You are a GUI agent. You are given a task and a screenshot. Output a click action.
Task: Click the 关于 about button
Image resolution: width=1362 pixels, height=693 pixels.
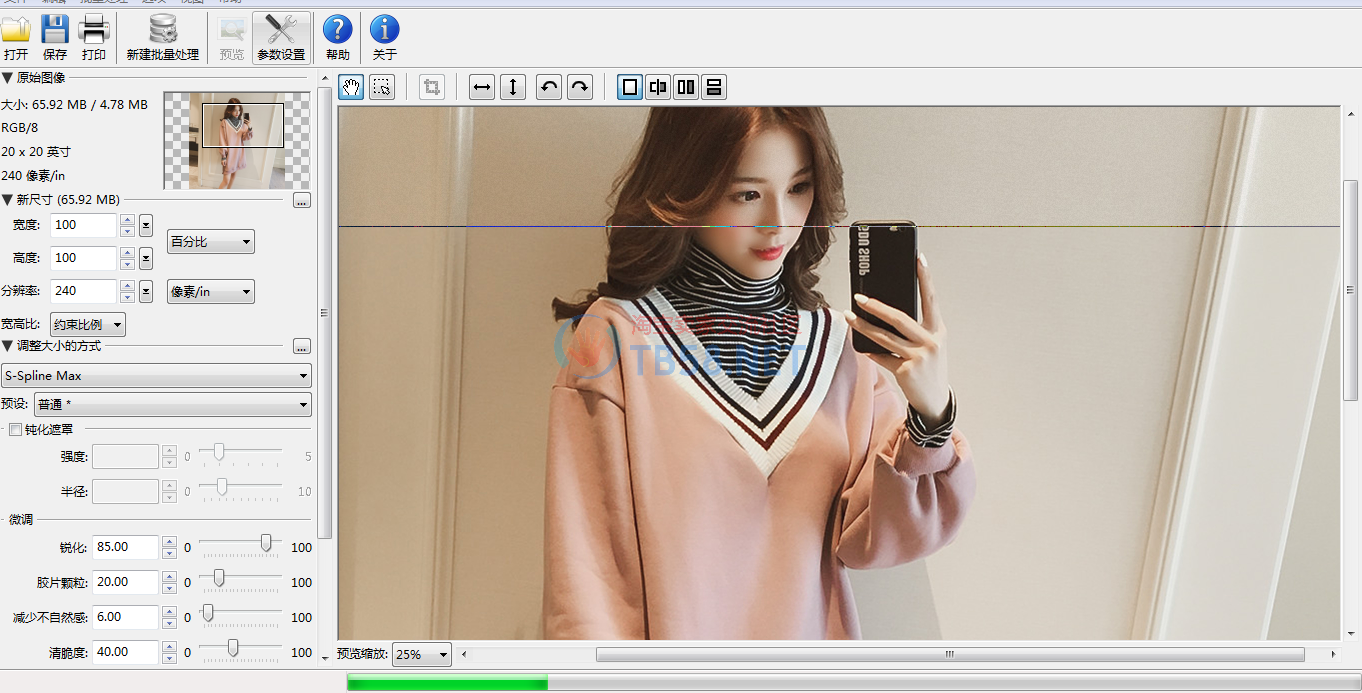point(384,38)
